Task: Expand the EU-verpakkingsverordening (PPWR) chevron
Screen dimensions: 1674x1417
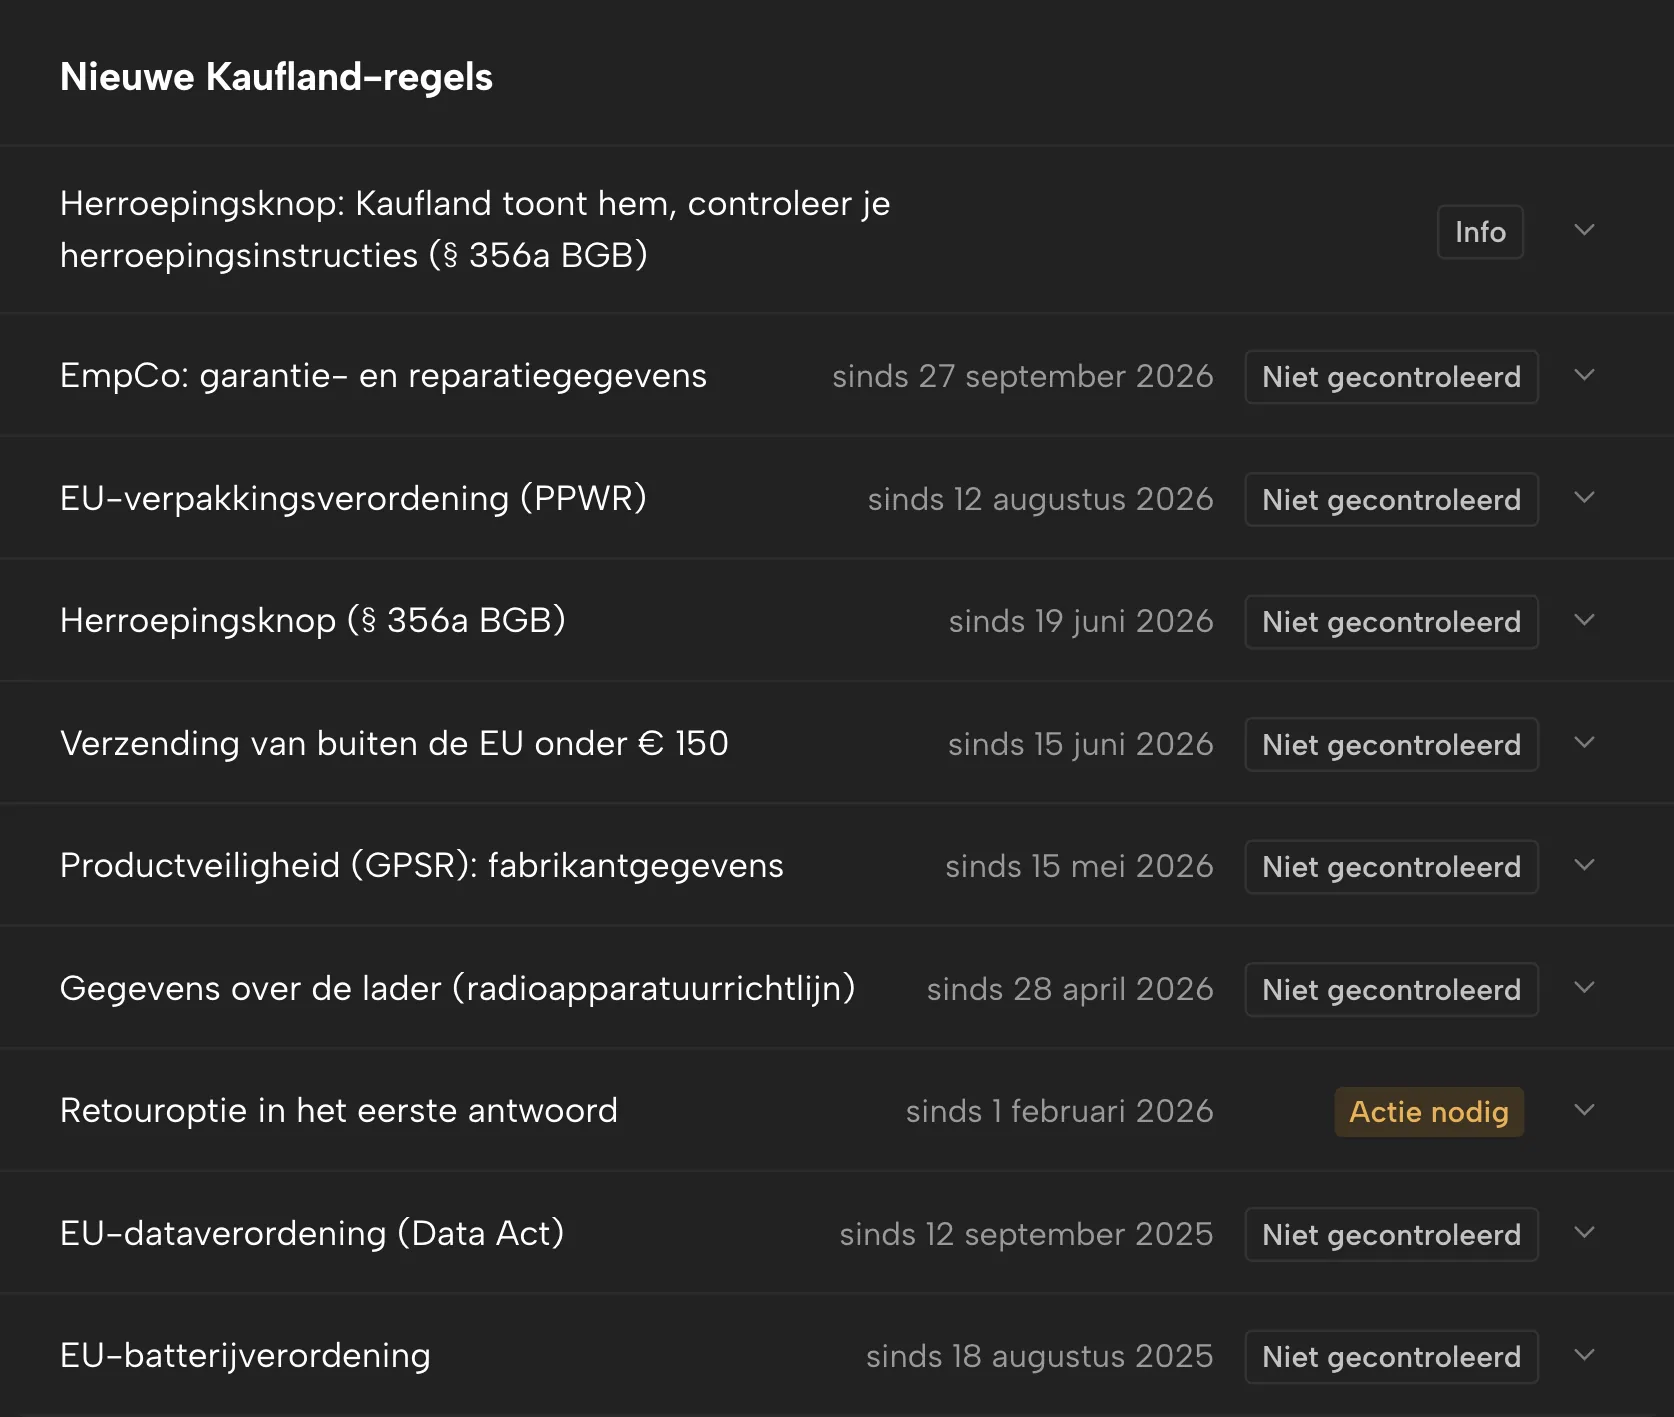Action: pyautogui.click(x=1584, y=498)
